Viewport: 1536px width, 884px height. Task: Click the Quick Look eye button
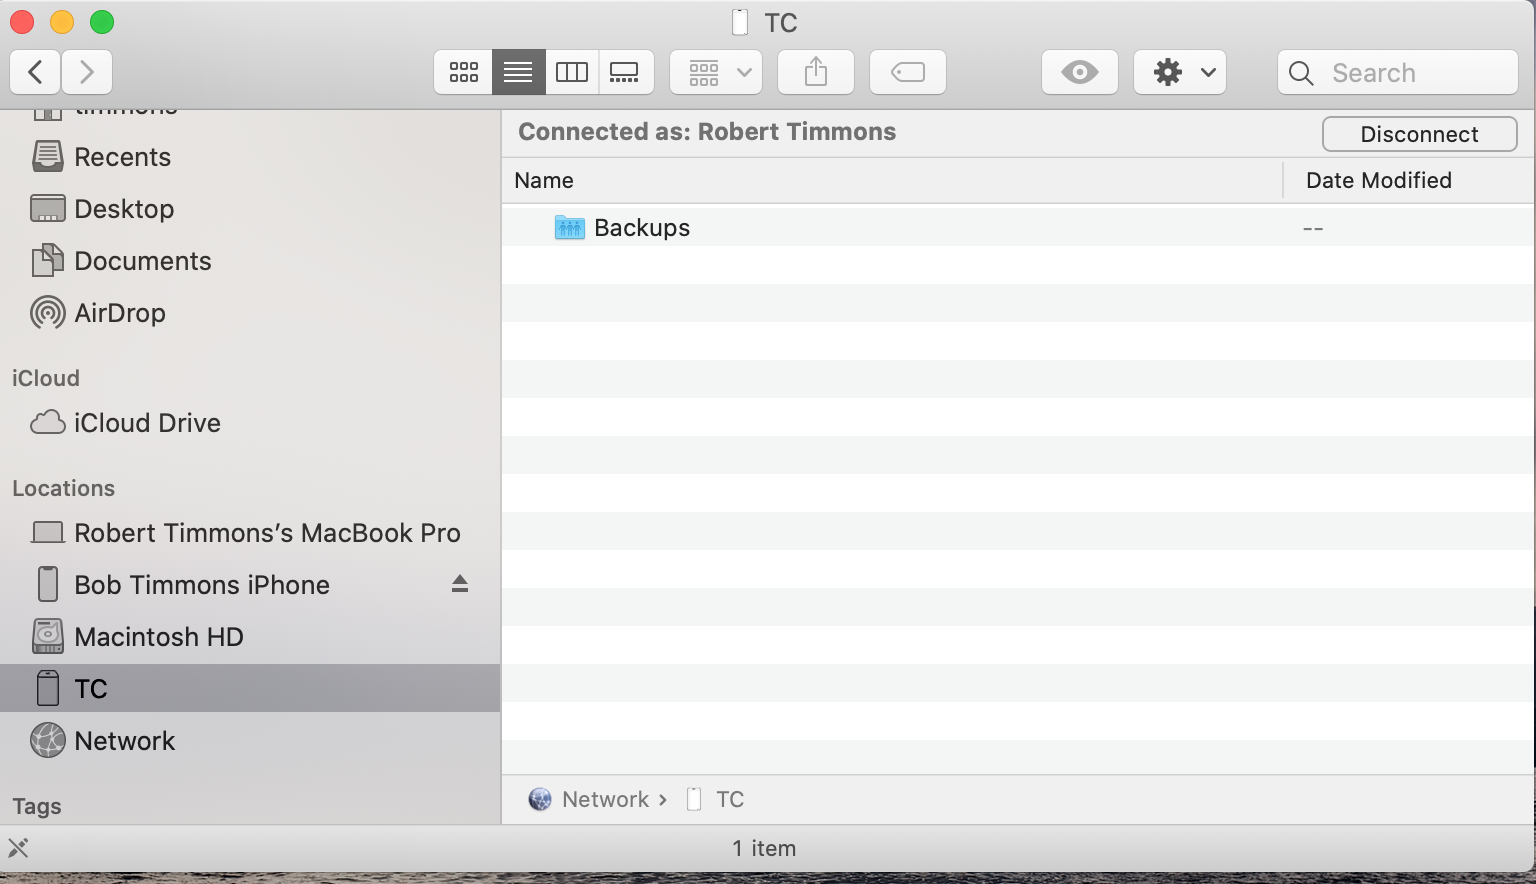pyautogui.click(x=1080, y=72)
